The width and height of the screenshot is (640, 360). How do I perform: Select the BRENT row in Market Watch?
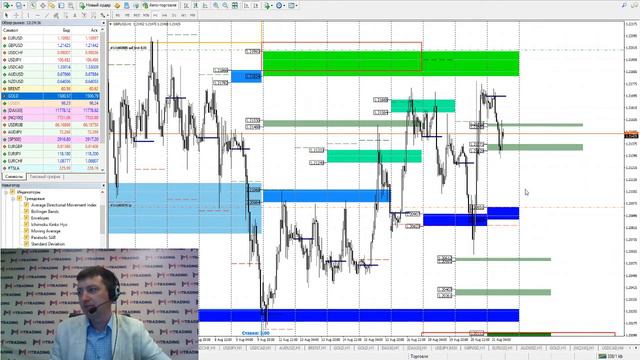click(51, 89)
